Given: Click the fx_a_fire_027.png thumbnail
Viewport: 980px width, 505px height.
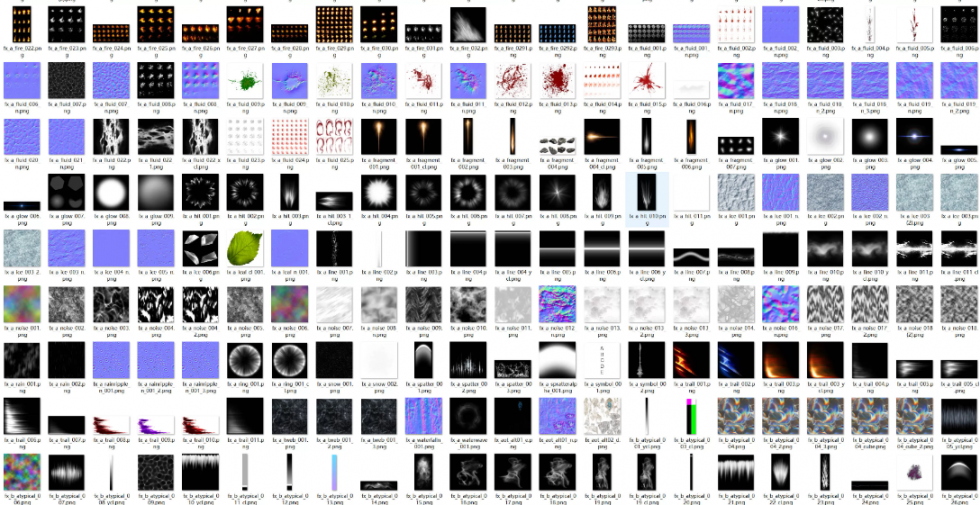Looking at the screenshot, I should point(245,24).
